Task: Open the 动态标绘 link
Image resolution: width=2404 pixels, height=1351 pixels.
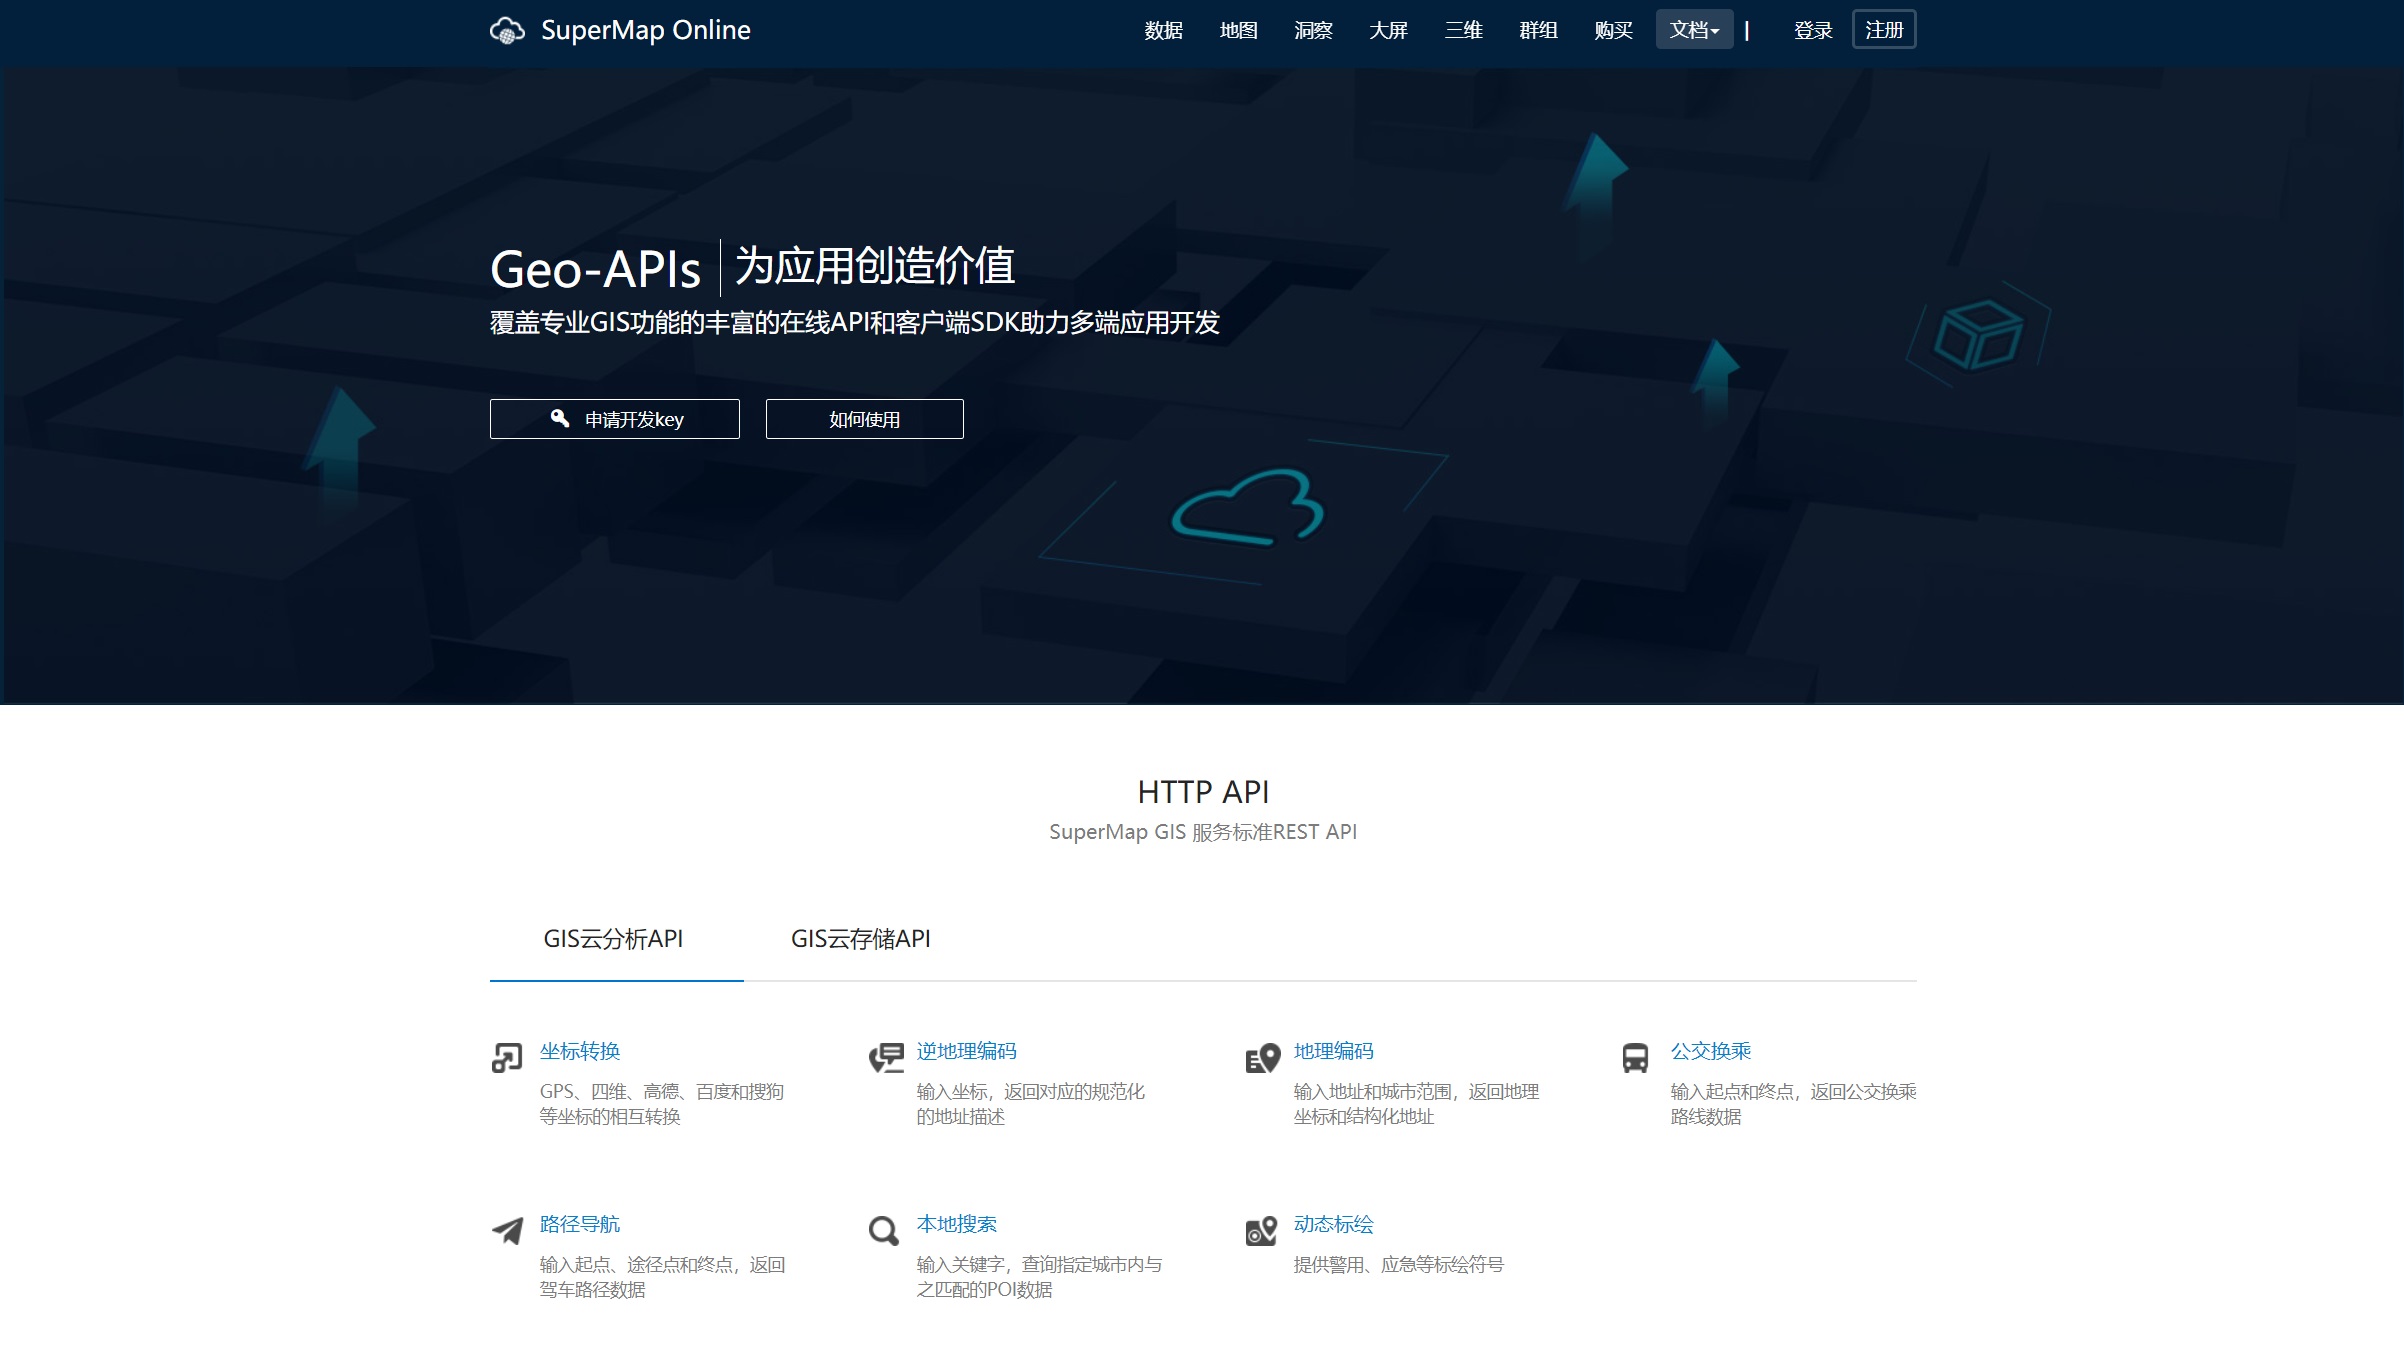Action: tap(1333, 1224)
